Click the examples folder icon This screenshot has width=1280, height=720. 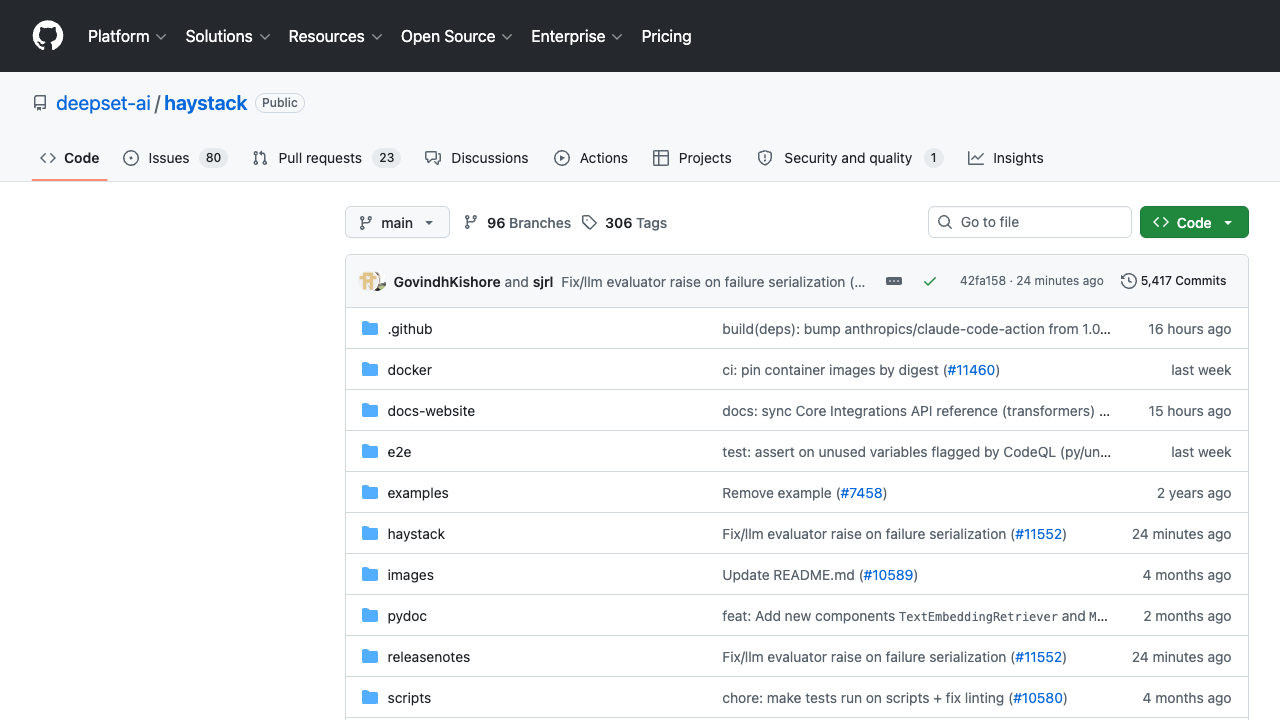(x=370, y=493)
